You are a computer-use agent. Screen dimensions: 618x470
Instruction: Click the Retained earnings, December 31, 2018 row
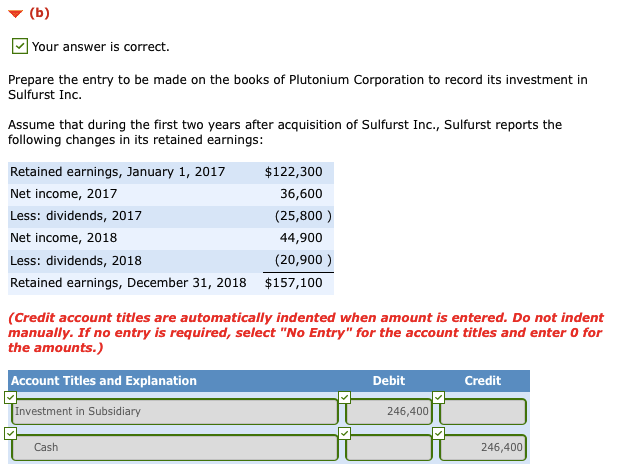(170, 283)
